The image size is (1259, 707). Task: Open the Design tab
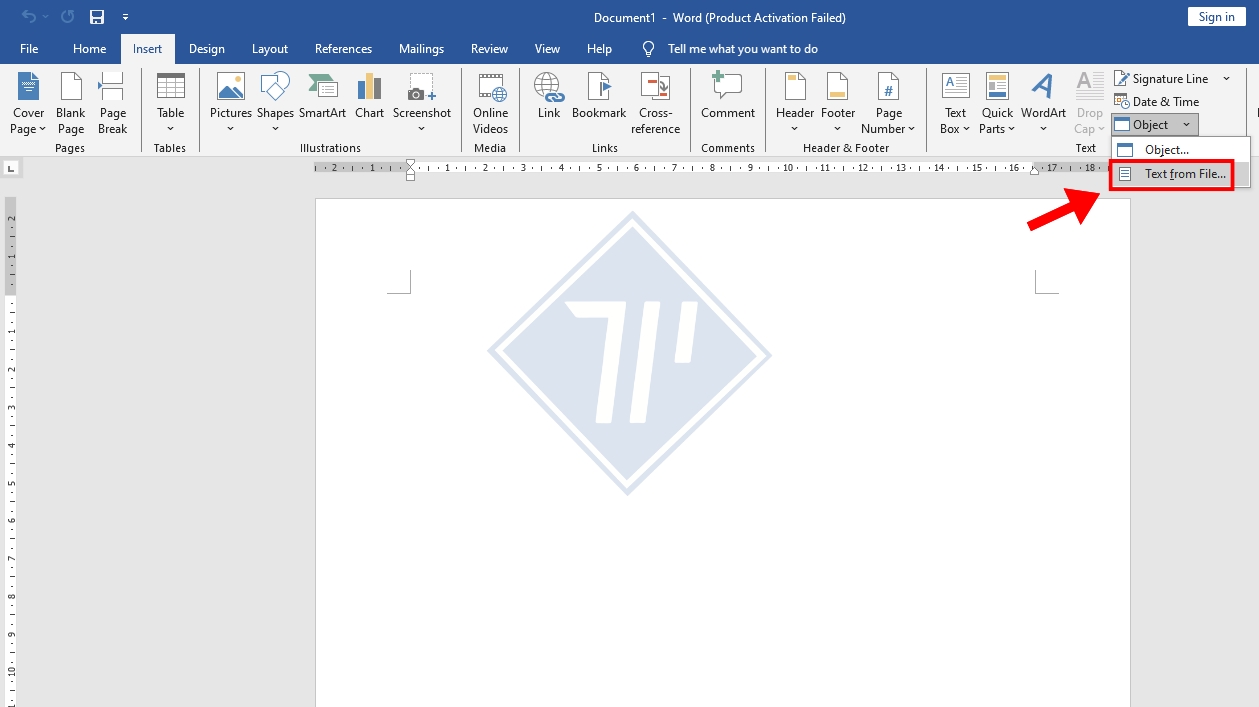click(206, 48)
